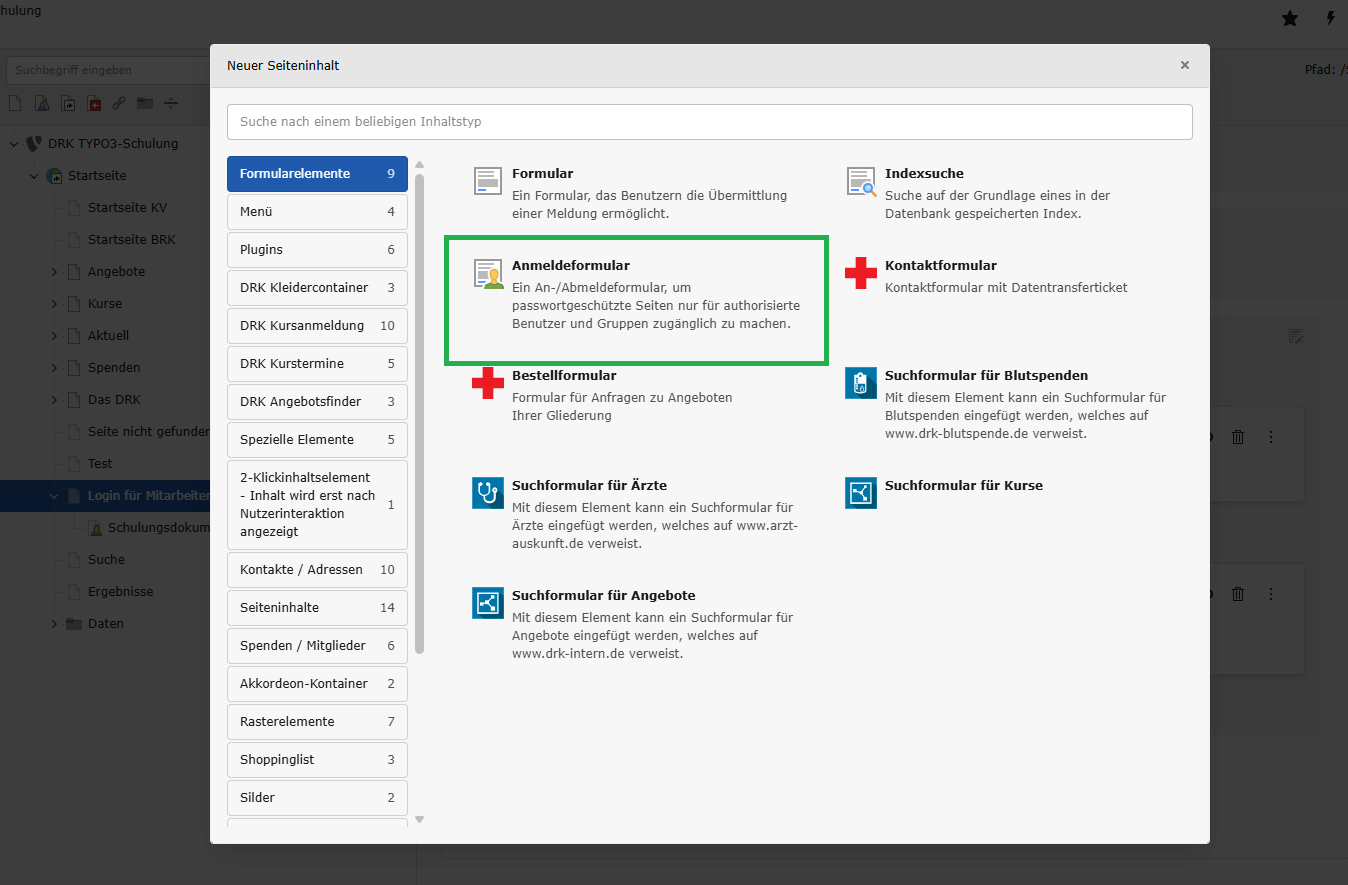Click the category list scroll-down arrow
Screen dimensions: 1348x885
coord(420,819)
